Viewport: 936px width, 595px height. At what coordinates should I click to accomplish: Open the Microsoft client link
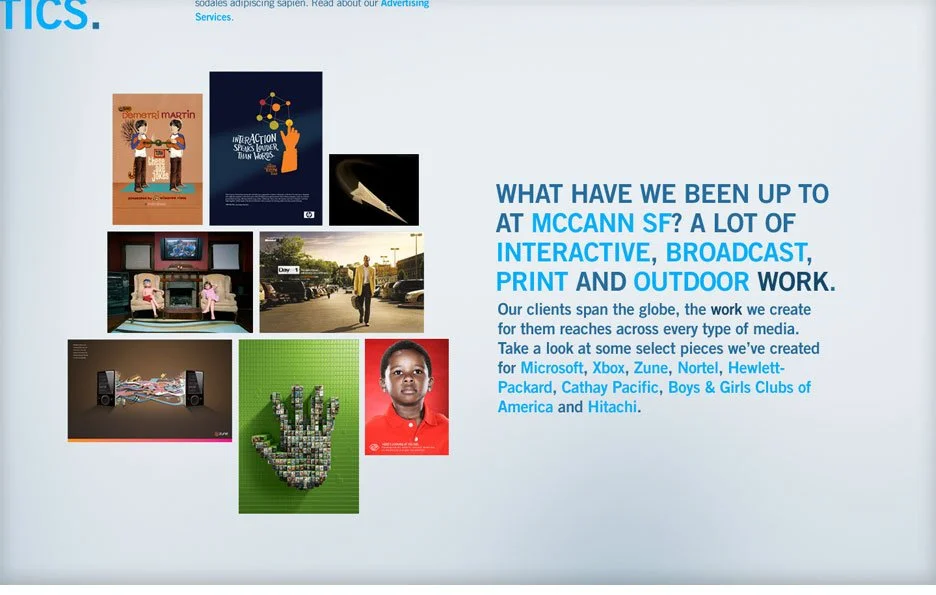552,368
